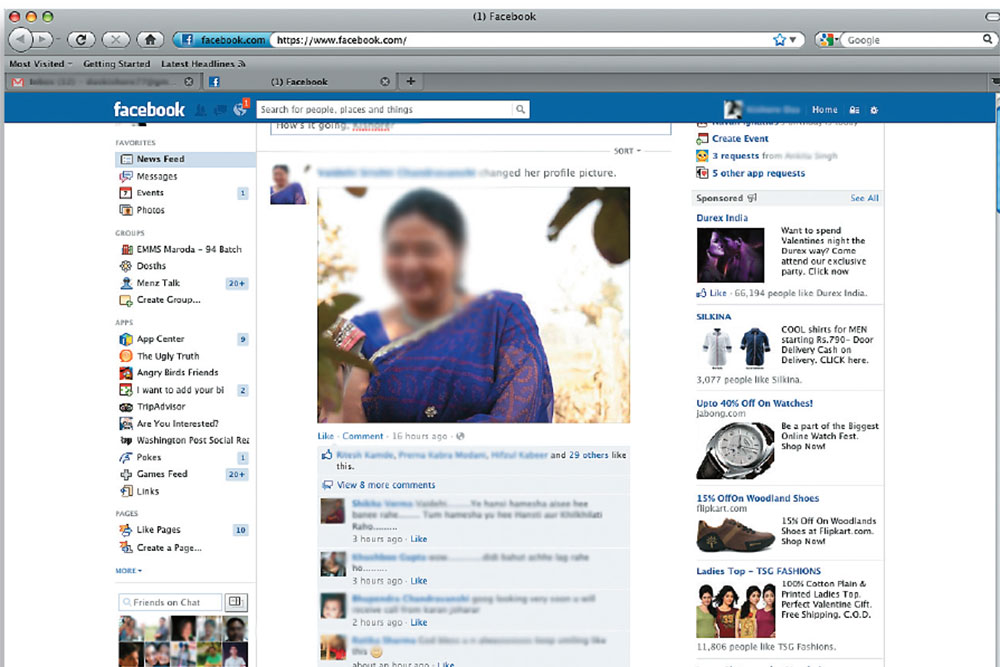Click the settings gear in Facebook header

click(874, 110)
